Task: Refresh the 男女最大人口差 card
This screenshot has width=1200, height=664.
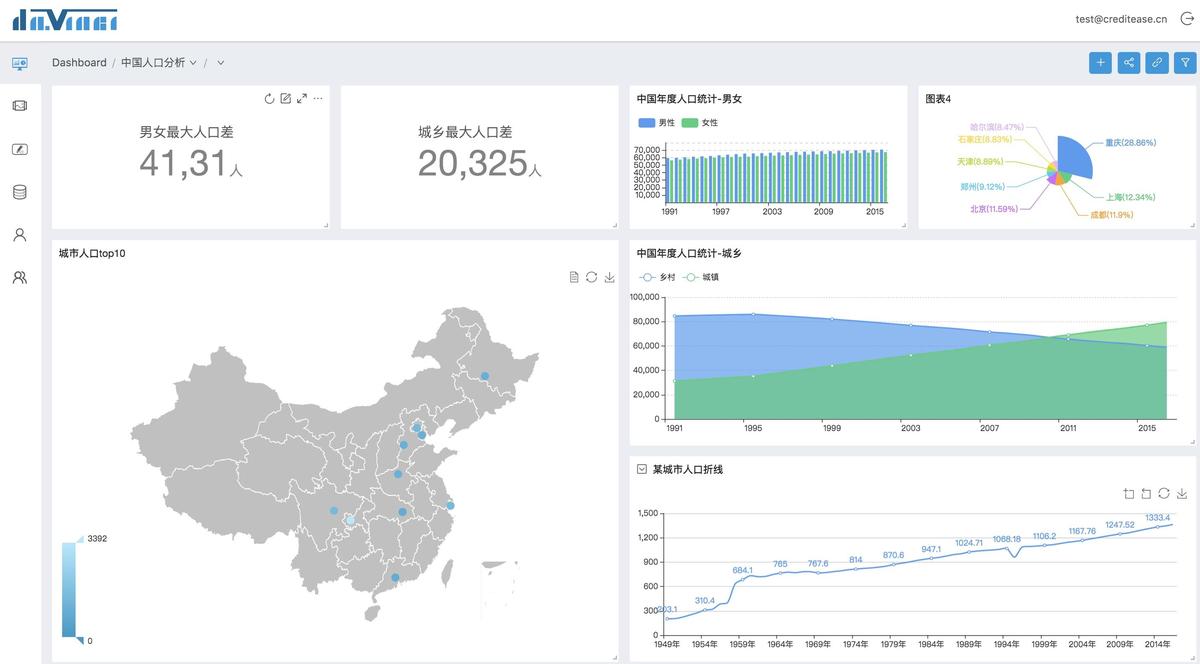Action: [x=269, y=98]
